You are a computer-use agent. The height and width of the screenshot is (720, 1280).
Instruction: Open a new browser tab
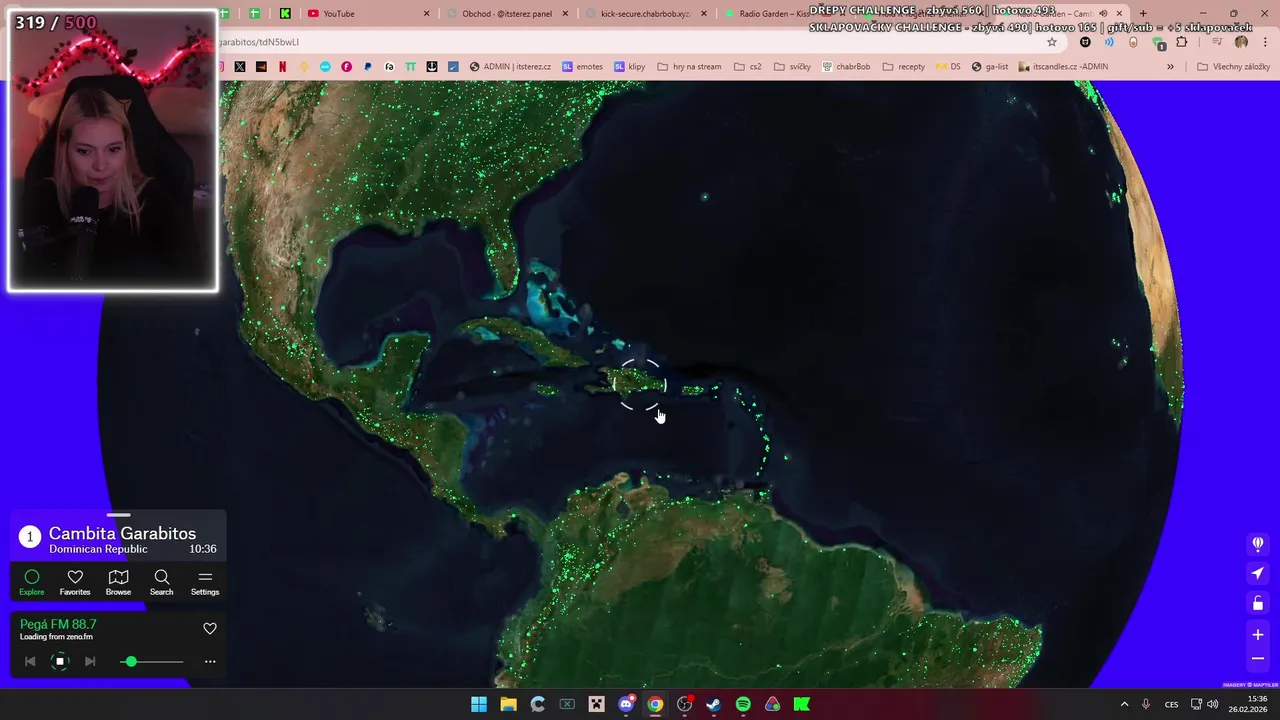point(1143,14)
